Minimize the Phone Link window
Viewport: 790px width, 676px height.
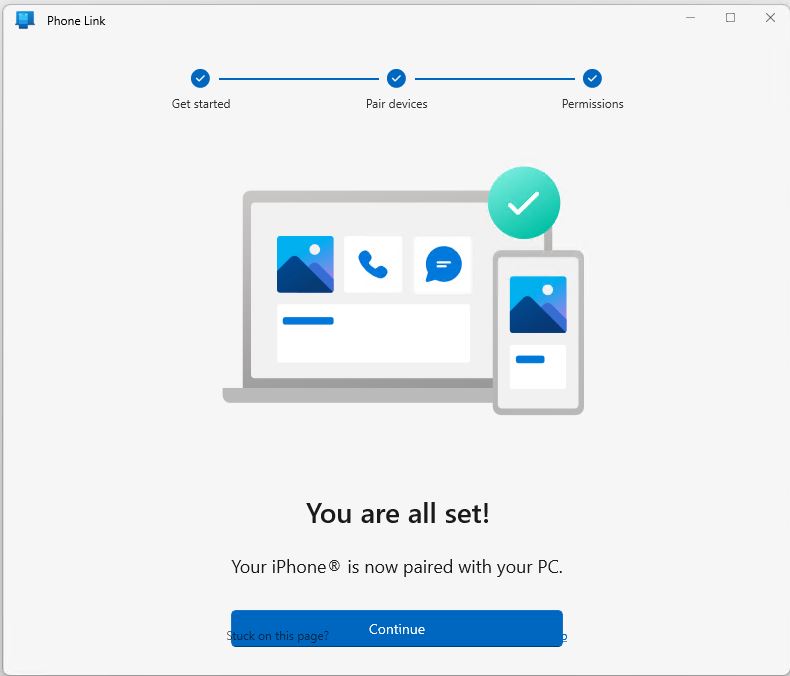click(690, 18)
